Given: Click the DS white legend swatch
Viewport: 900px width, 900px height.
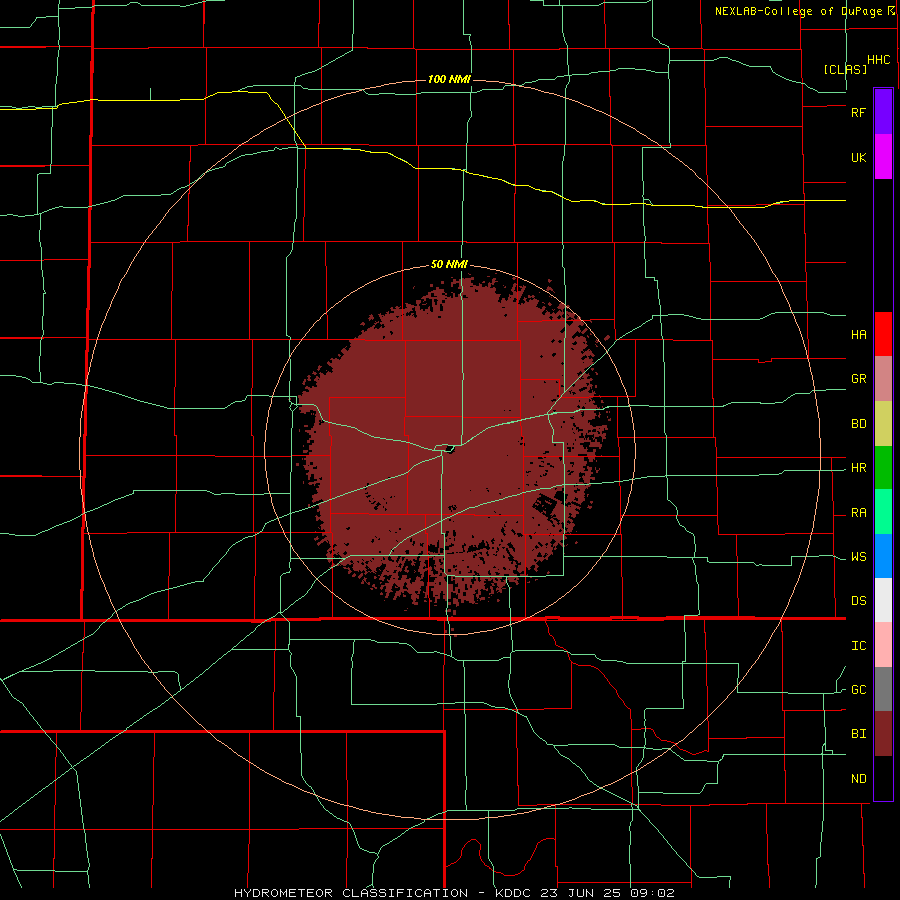Looking at the screenshot, I should coord(883,600).
